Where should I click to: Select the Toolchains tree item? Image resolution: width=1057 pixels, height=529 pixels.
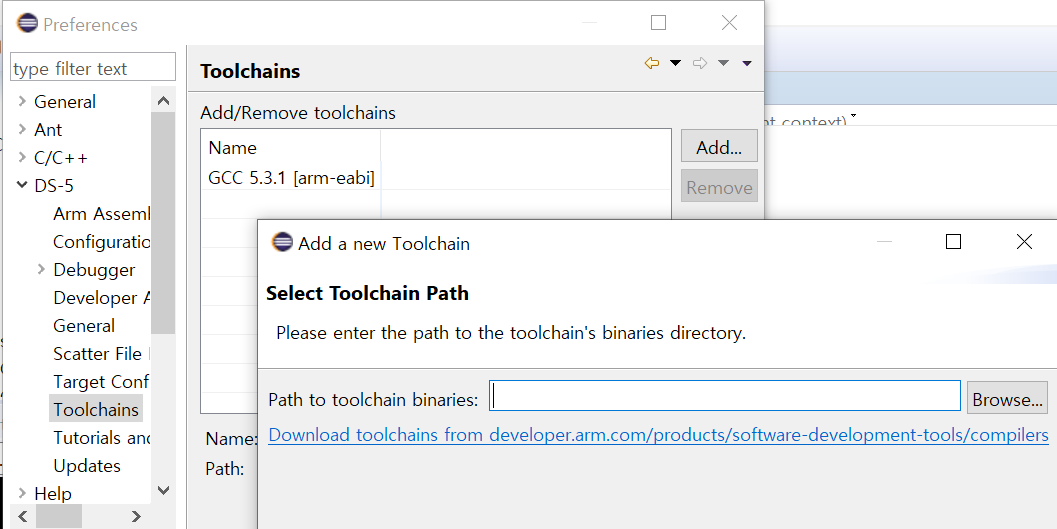(x=96, y=409)
